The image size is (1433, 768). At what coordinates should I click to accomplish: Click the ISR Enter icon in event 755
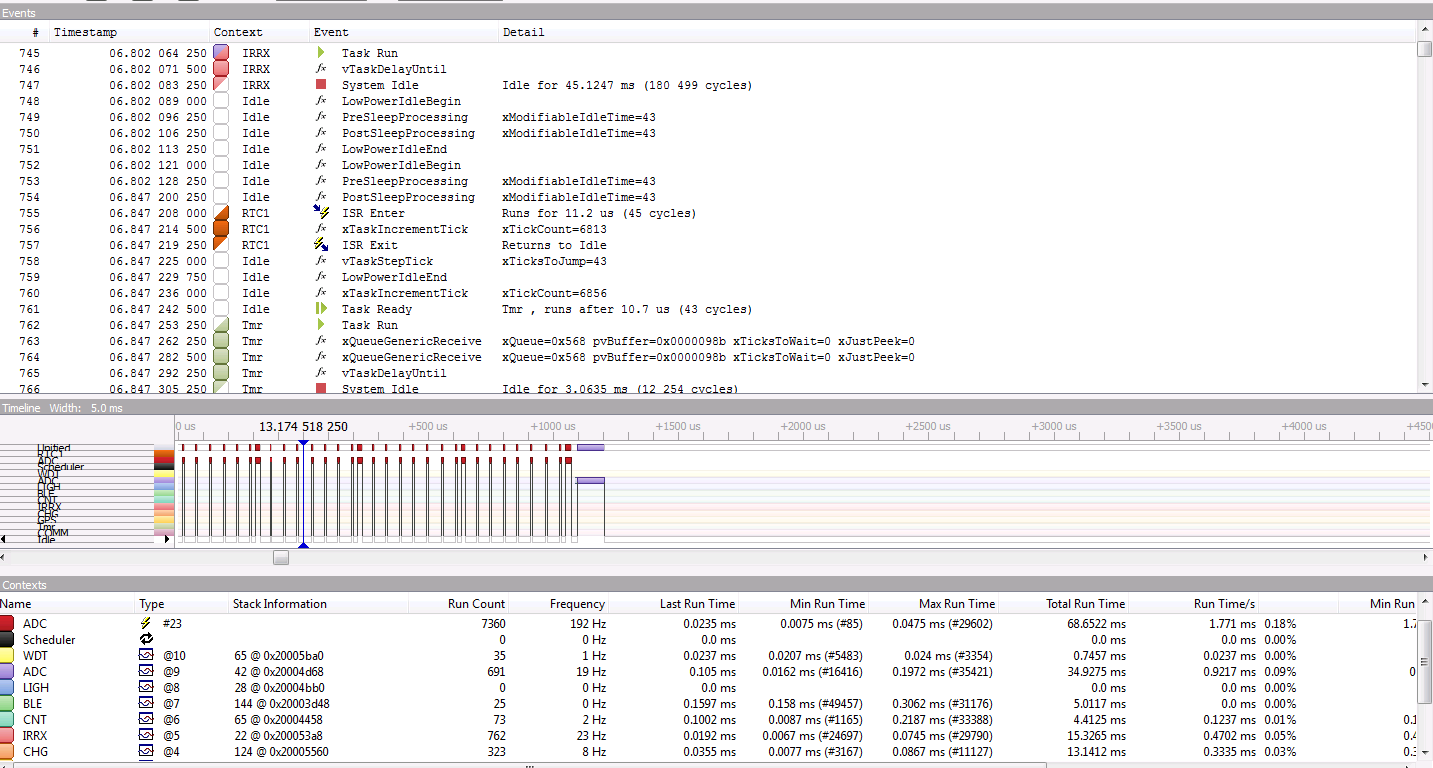tap(321, 213)
